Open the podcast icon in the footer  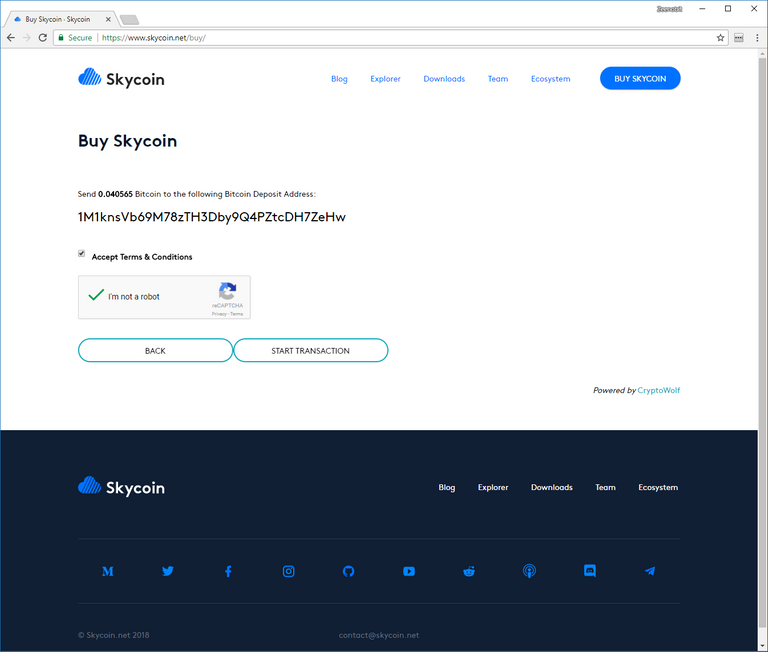(529, 571)
